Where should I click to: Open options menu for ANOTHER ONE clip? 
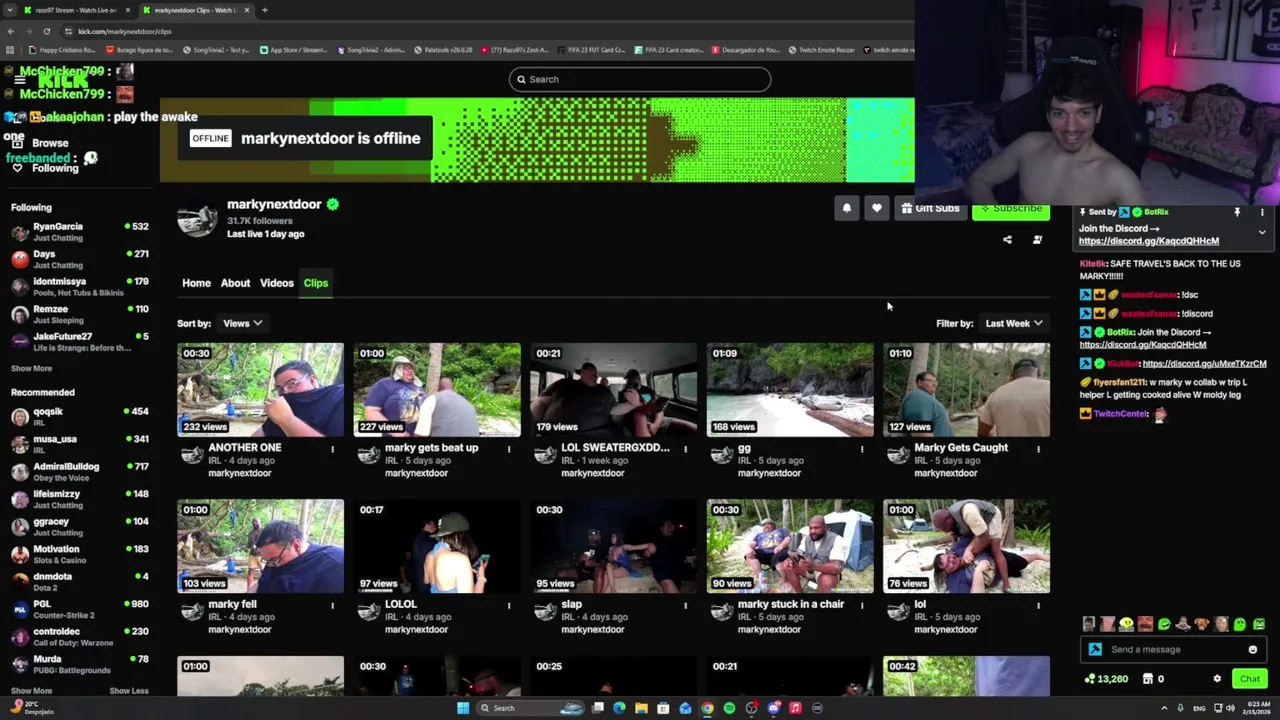point(333,449)
